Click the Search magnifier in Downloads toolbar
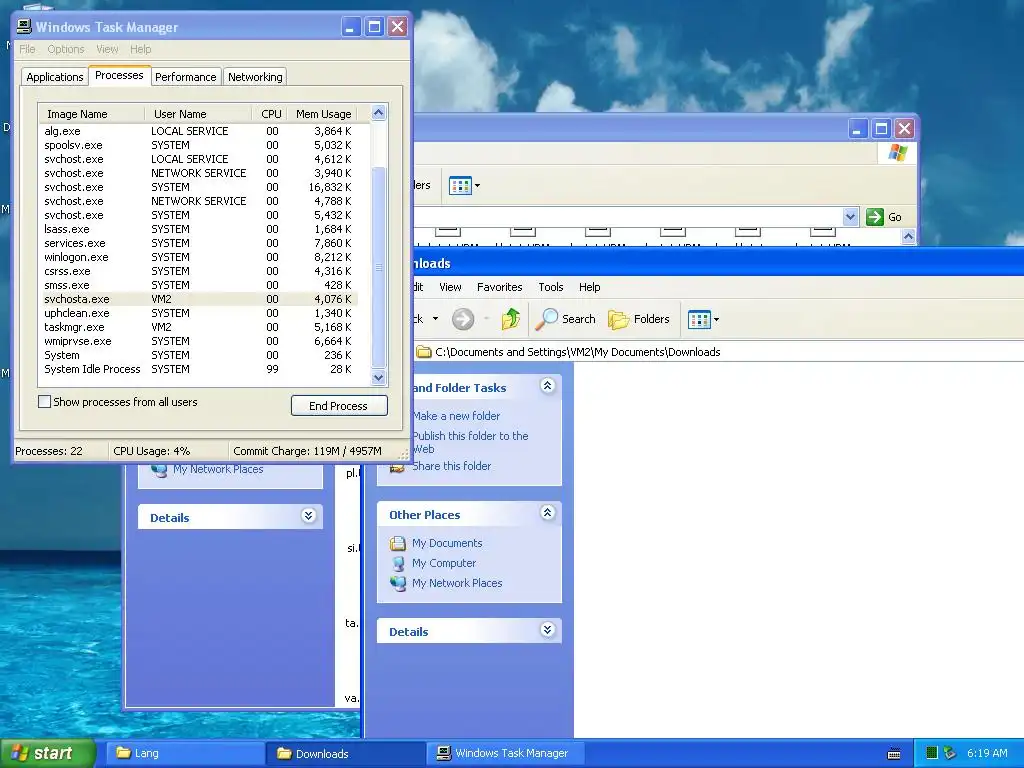This screenshot has width=1024, height=768. tap(547, 319)
